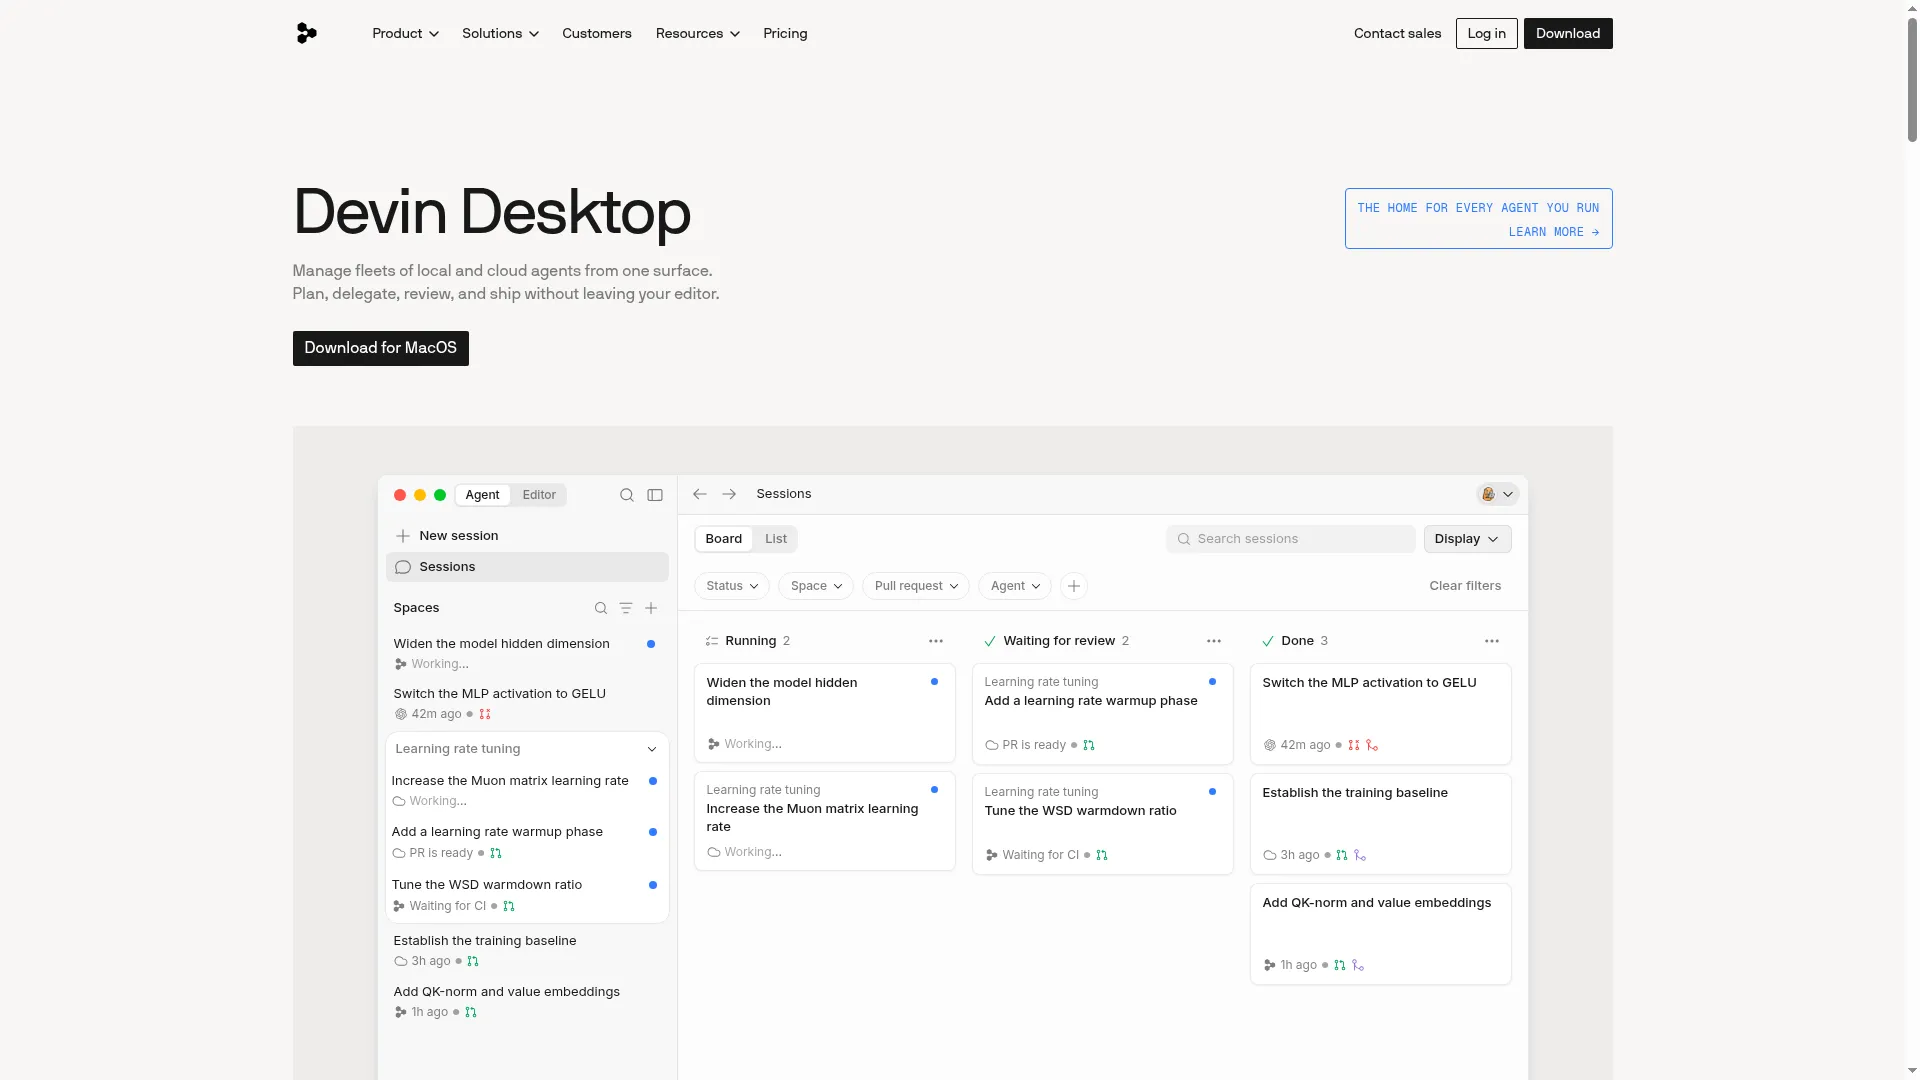The width and height of the screenshot is (1920, 1080).
Task: Click the Log in button
Action: click(1486, 33)
